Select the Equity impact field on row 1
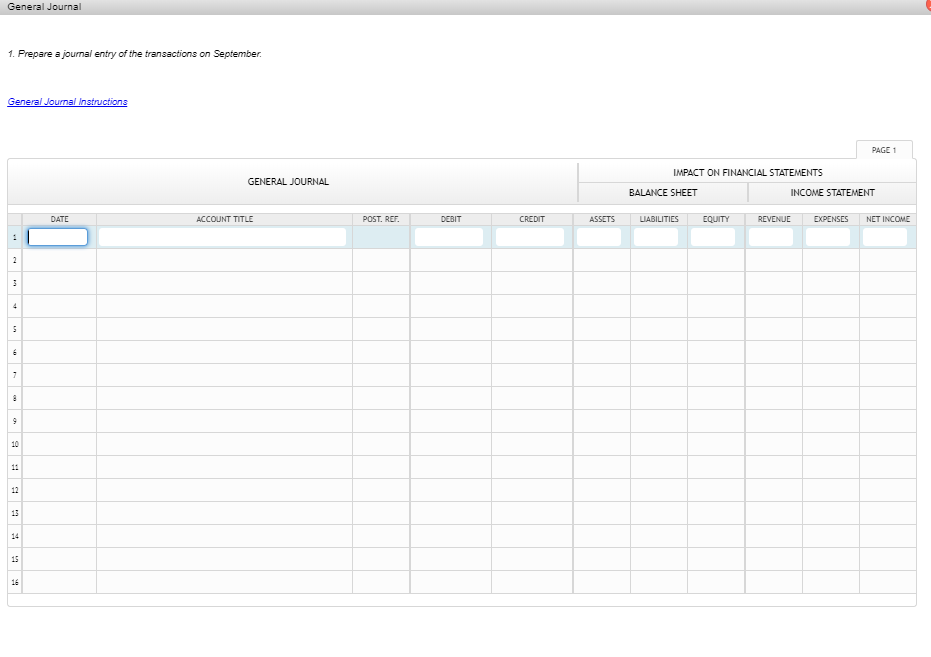The image size is (931, 657). click(x=713, y=237)
